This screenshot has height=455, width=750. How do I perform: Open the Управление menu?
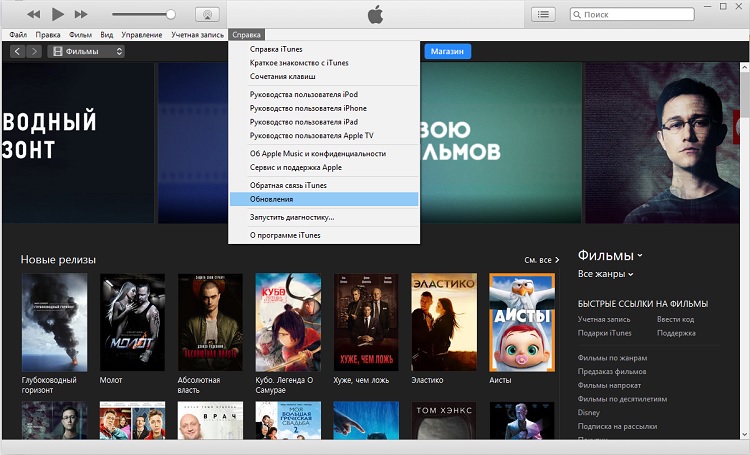coord(142,35)
